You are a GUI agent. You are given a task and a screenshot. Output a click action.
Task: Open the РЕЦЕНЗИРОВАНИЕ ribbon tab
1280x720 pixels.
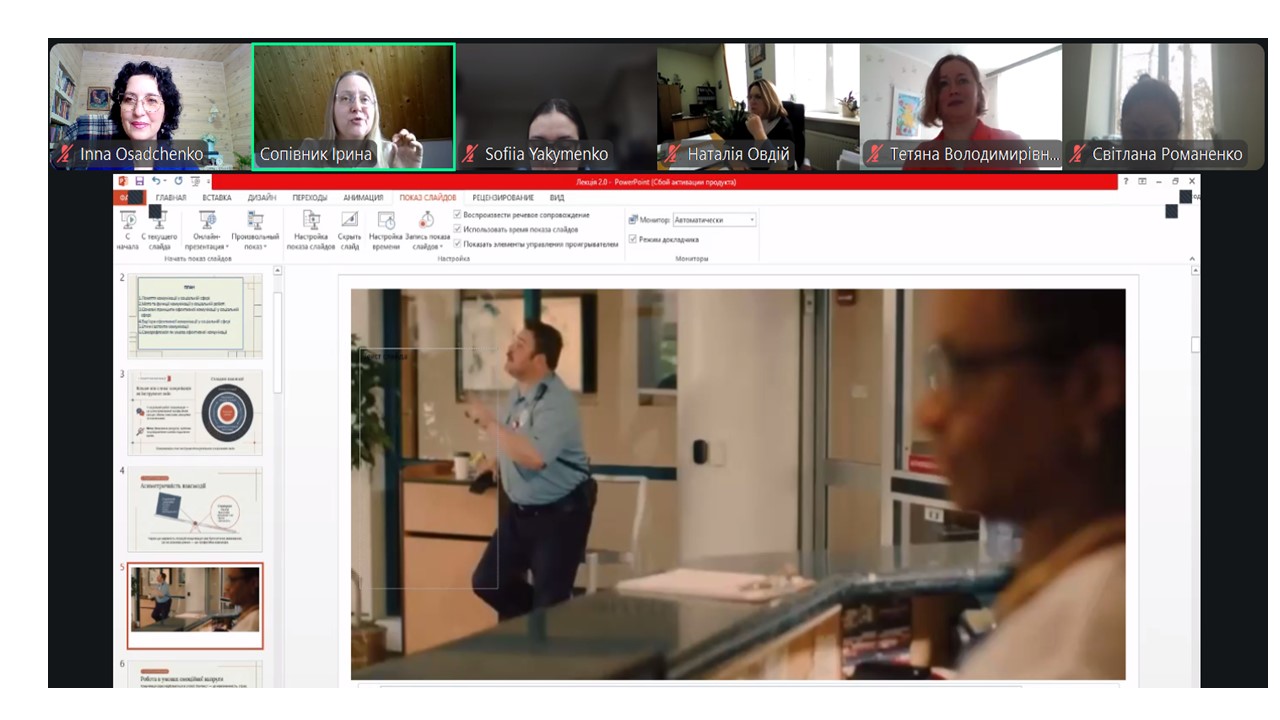point(503,198)
